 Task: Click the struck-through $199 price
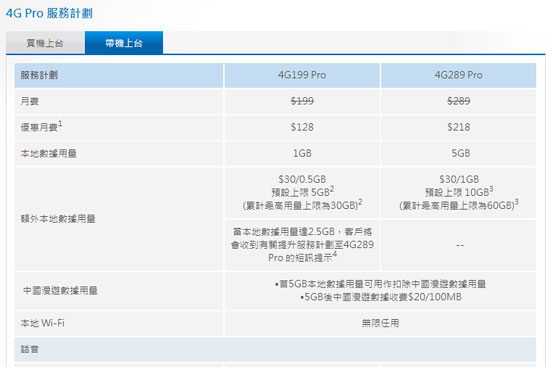tap(302, 101)
